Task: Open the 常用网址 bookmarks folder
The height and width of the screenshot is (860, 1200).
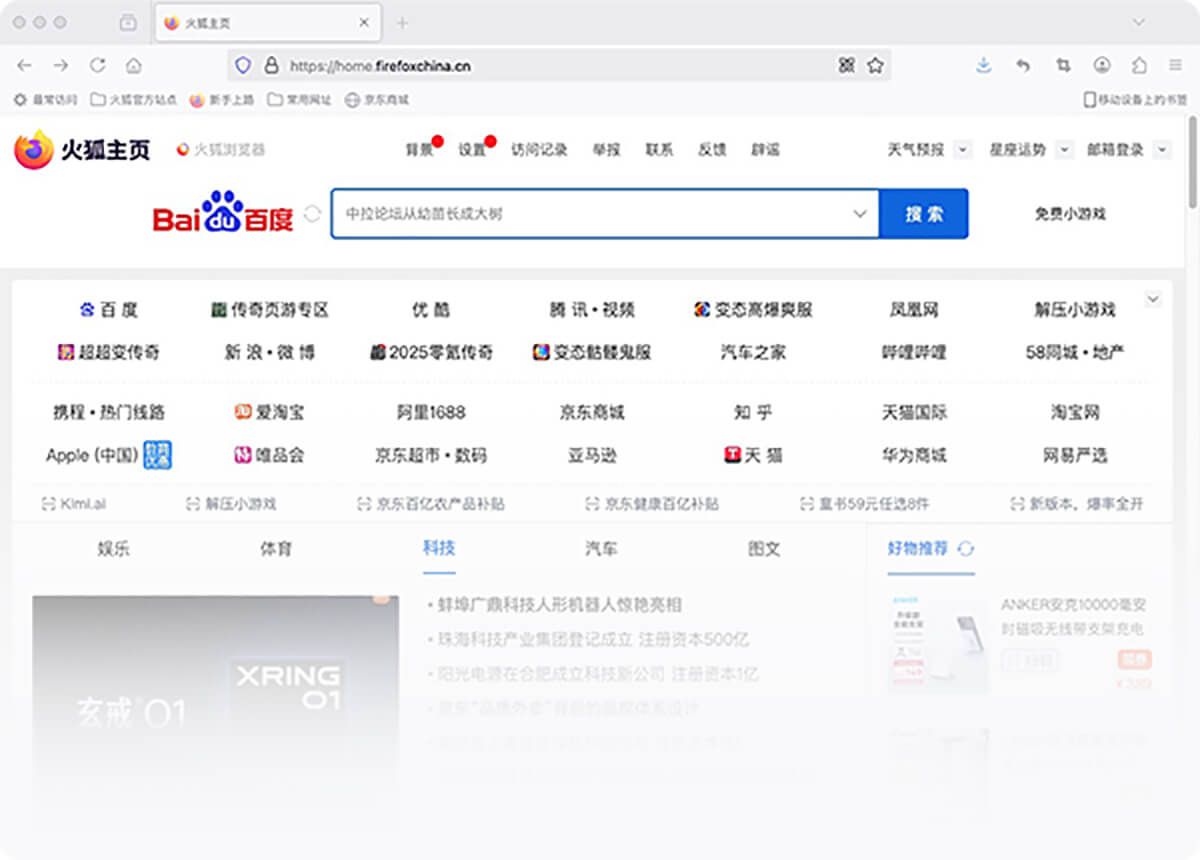Action: pyautogui.click(x=299, y=100)
